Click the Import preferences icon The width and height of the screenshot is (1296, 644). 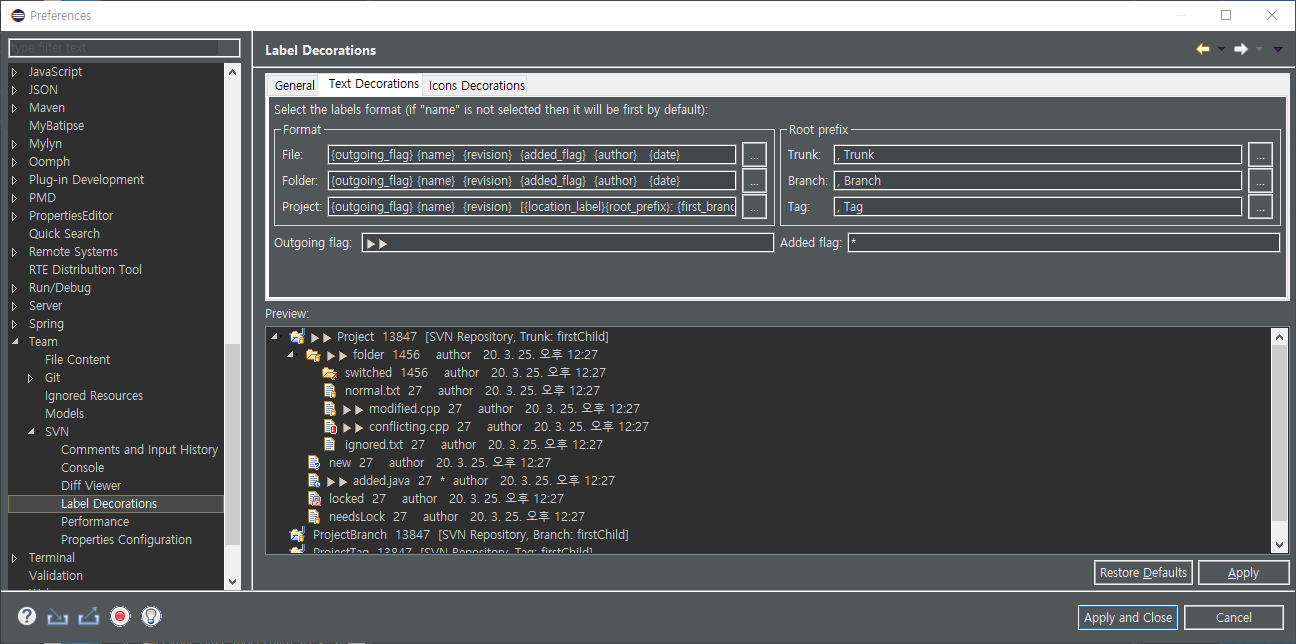58,616
